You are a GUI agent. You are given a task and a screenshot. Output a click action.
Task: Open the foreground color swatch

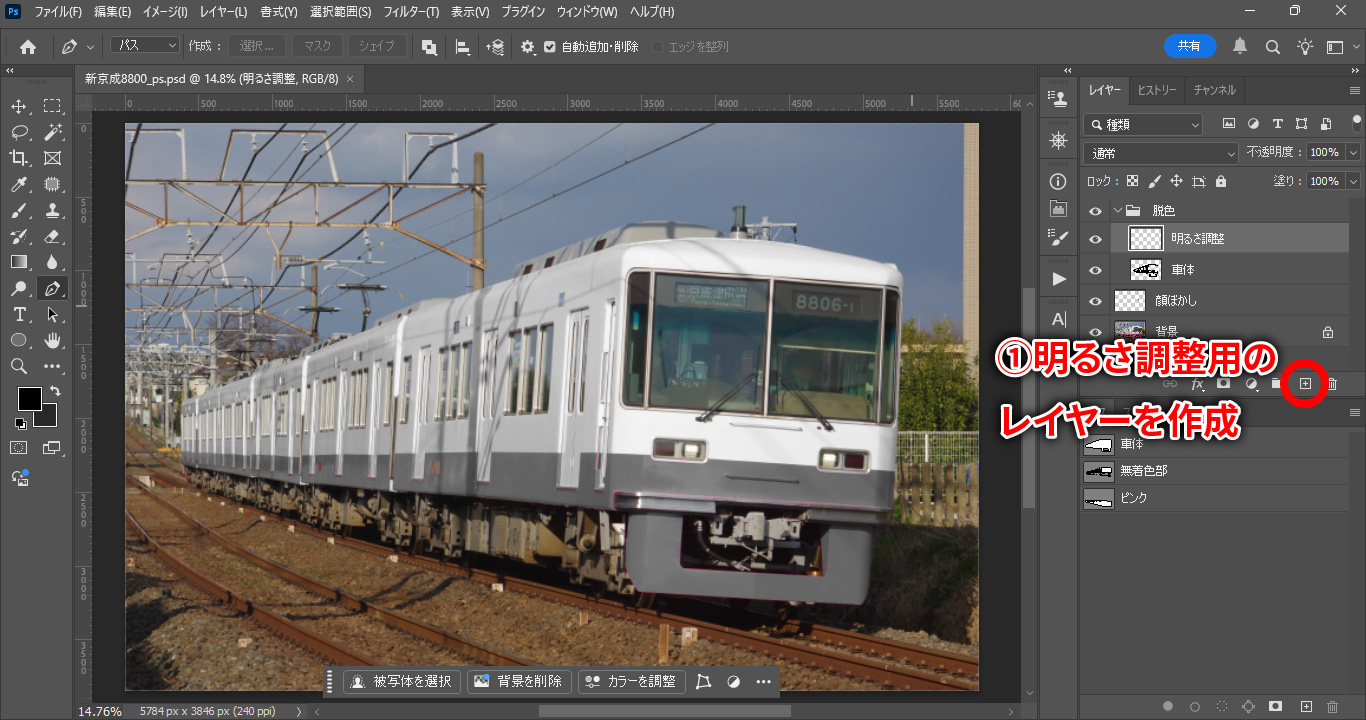29,398
